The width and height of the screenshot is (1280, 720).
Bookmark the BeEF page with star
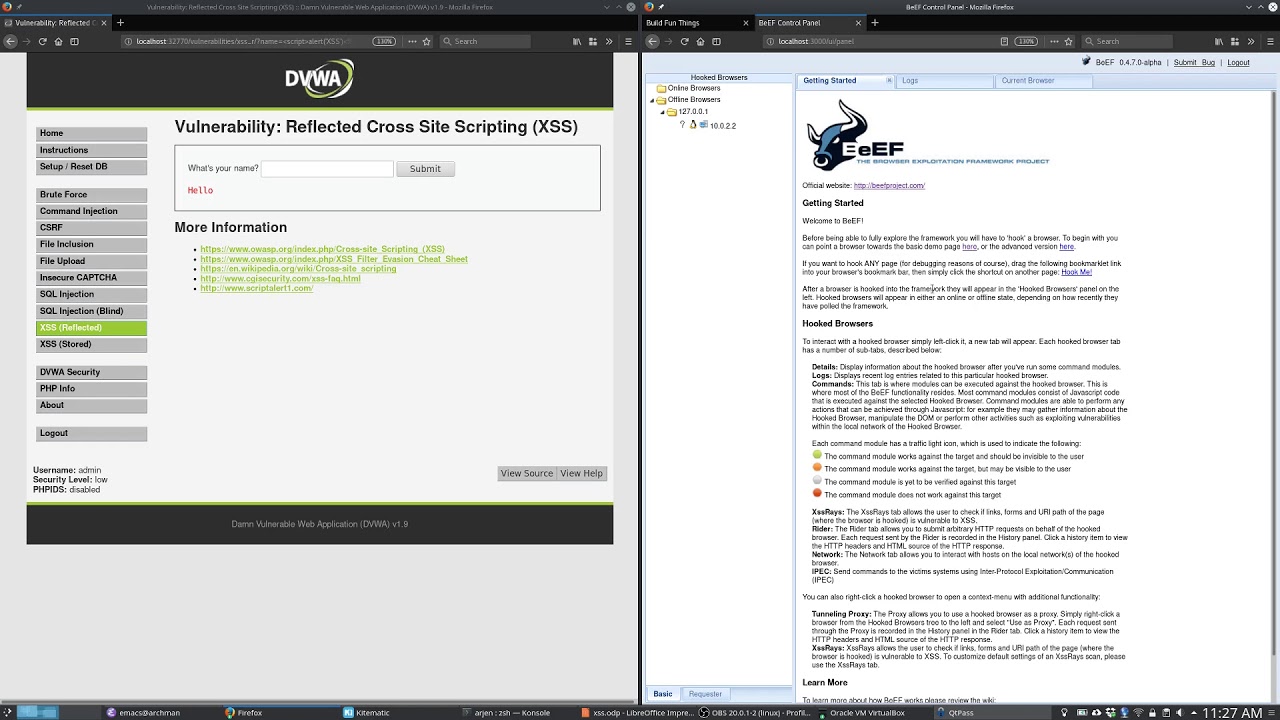[1068, 41]
